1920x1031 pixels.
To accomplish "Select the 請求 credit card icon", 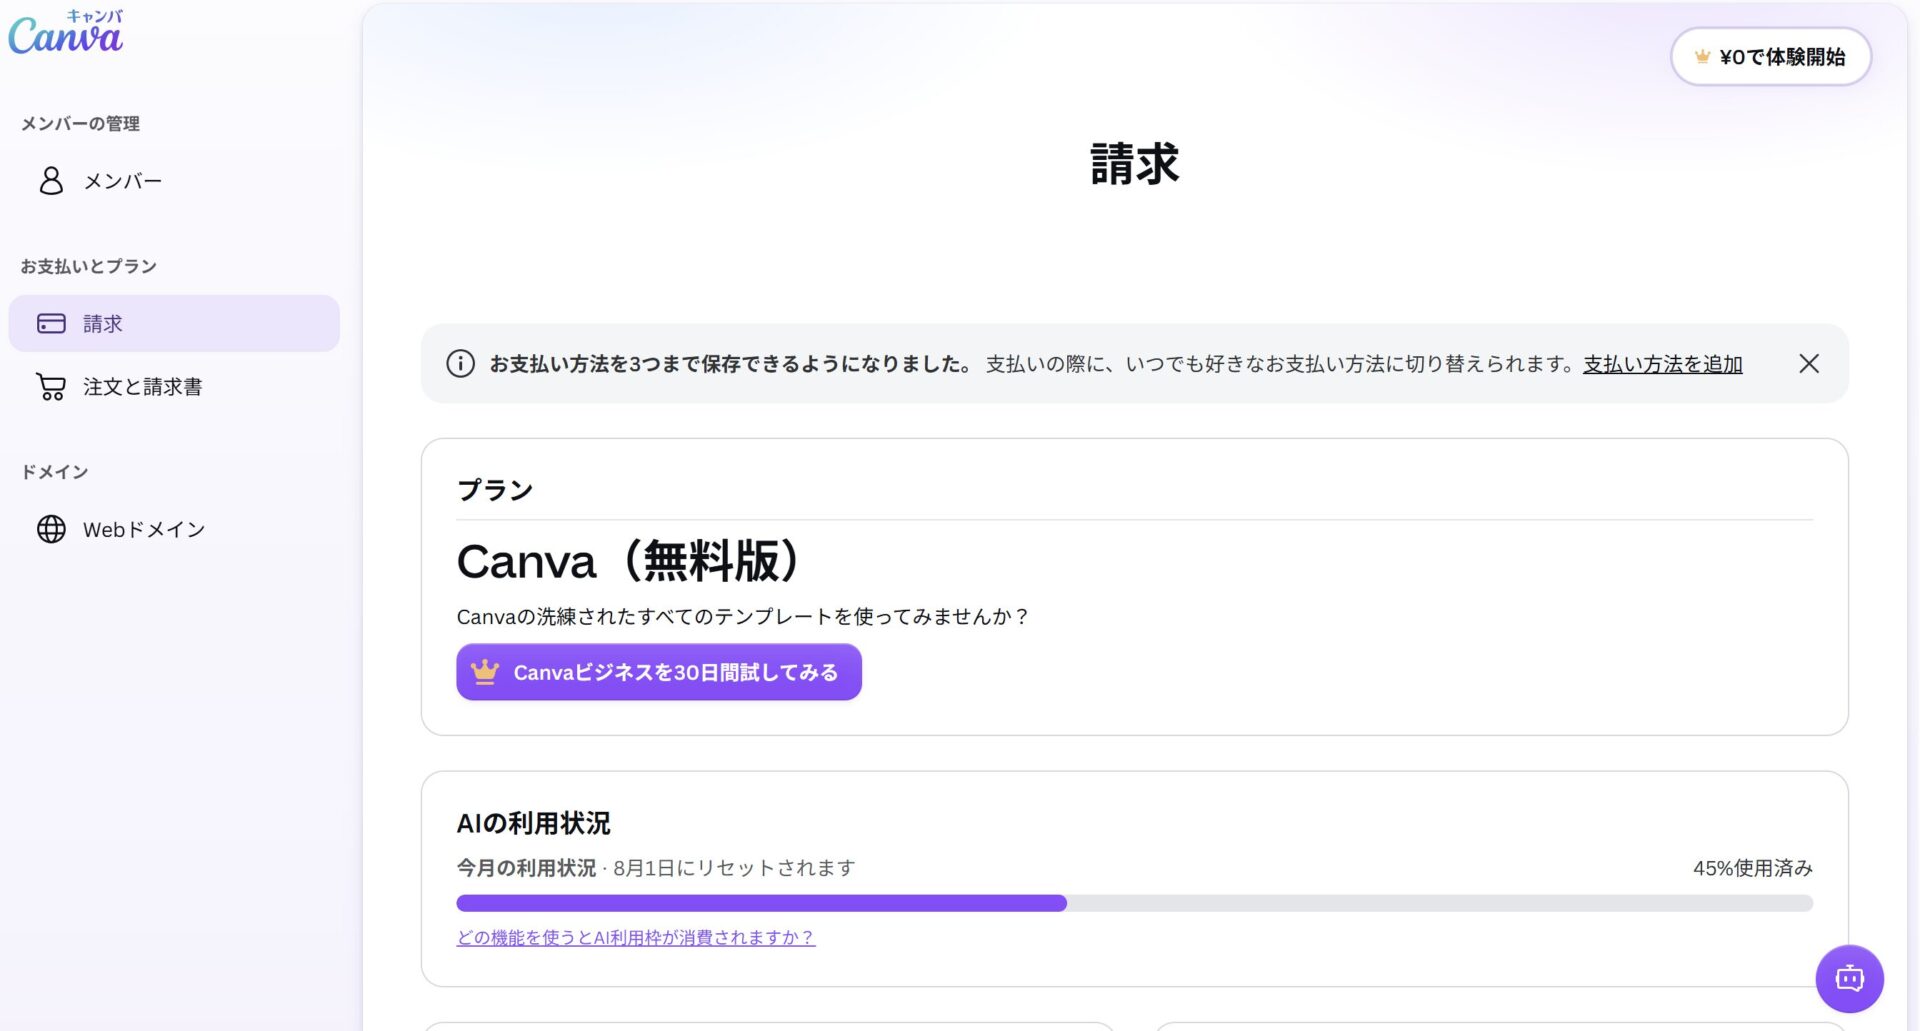I will [x=51, y=324].
